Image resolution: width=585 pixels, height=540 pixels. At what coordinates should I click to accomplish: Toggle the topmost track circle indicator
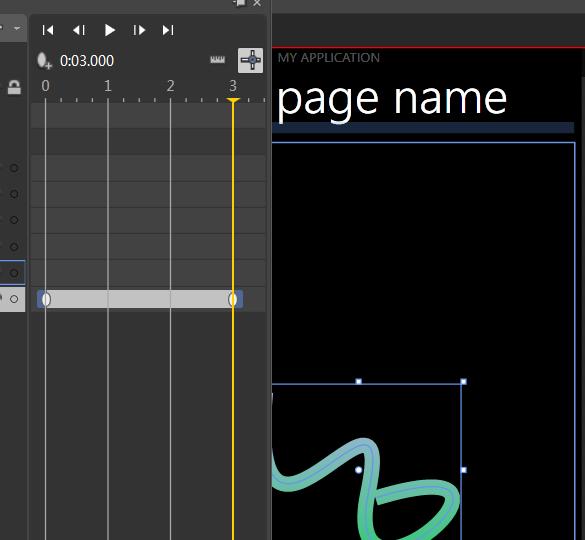point(14,168)
